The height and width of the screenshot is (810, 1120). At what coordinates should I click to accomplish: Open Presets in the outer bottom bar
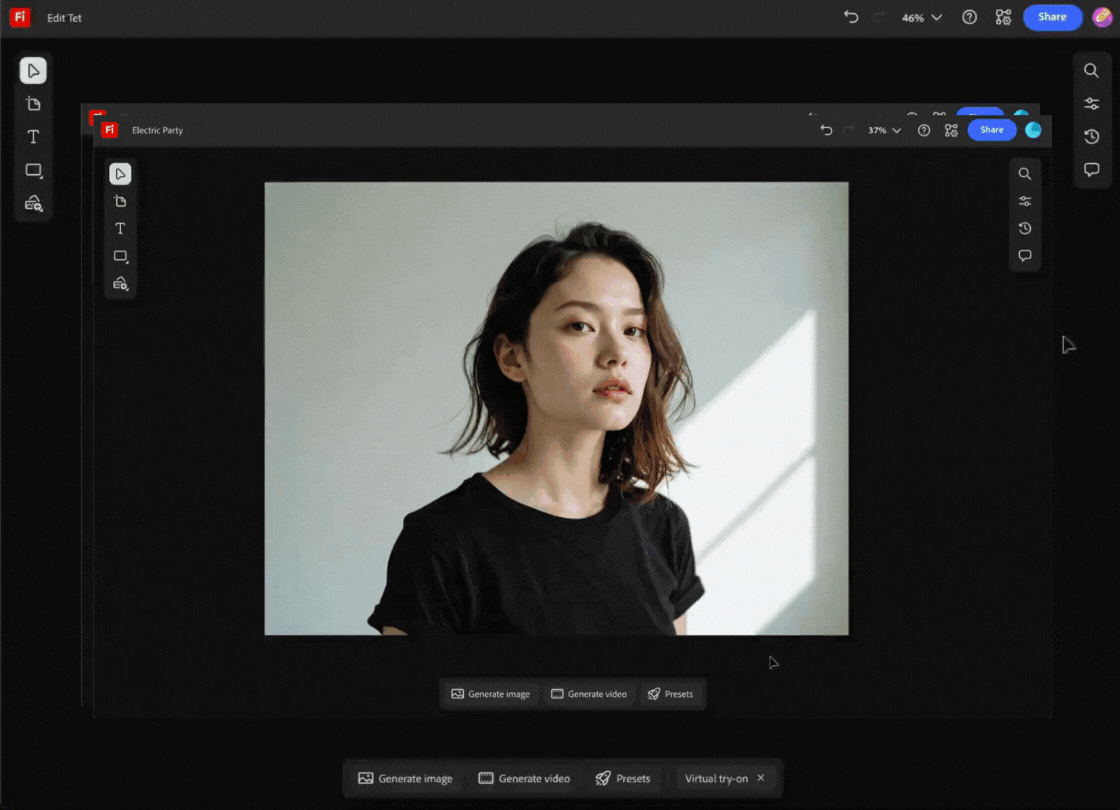click(x=623, y=779)
